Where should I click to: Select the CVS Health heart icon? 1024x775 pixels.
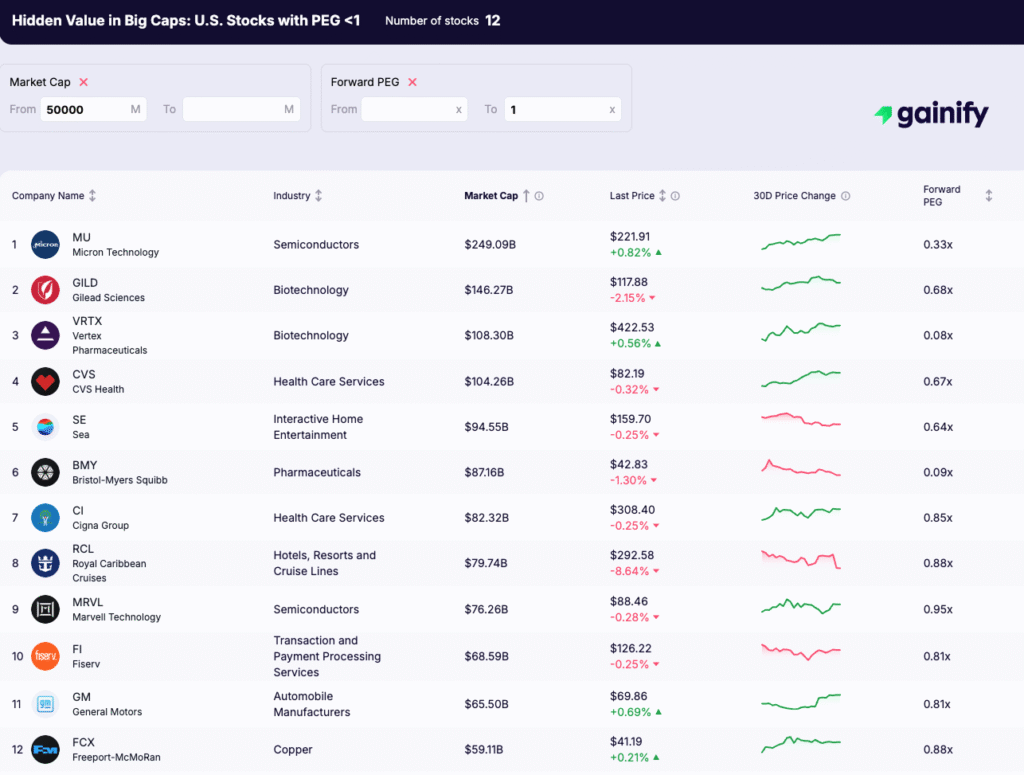tap(44, 381)
